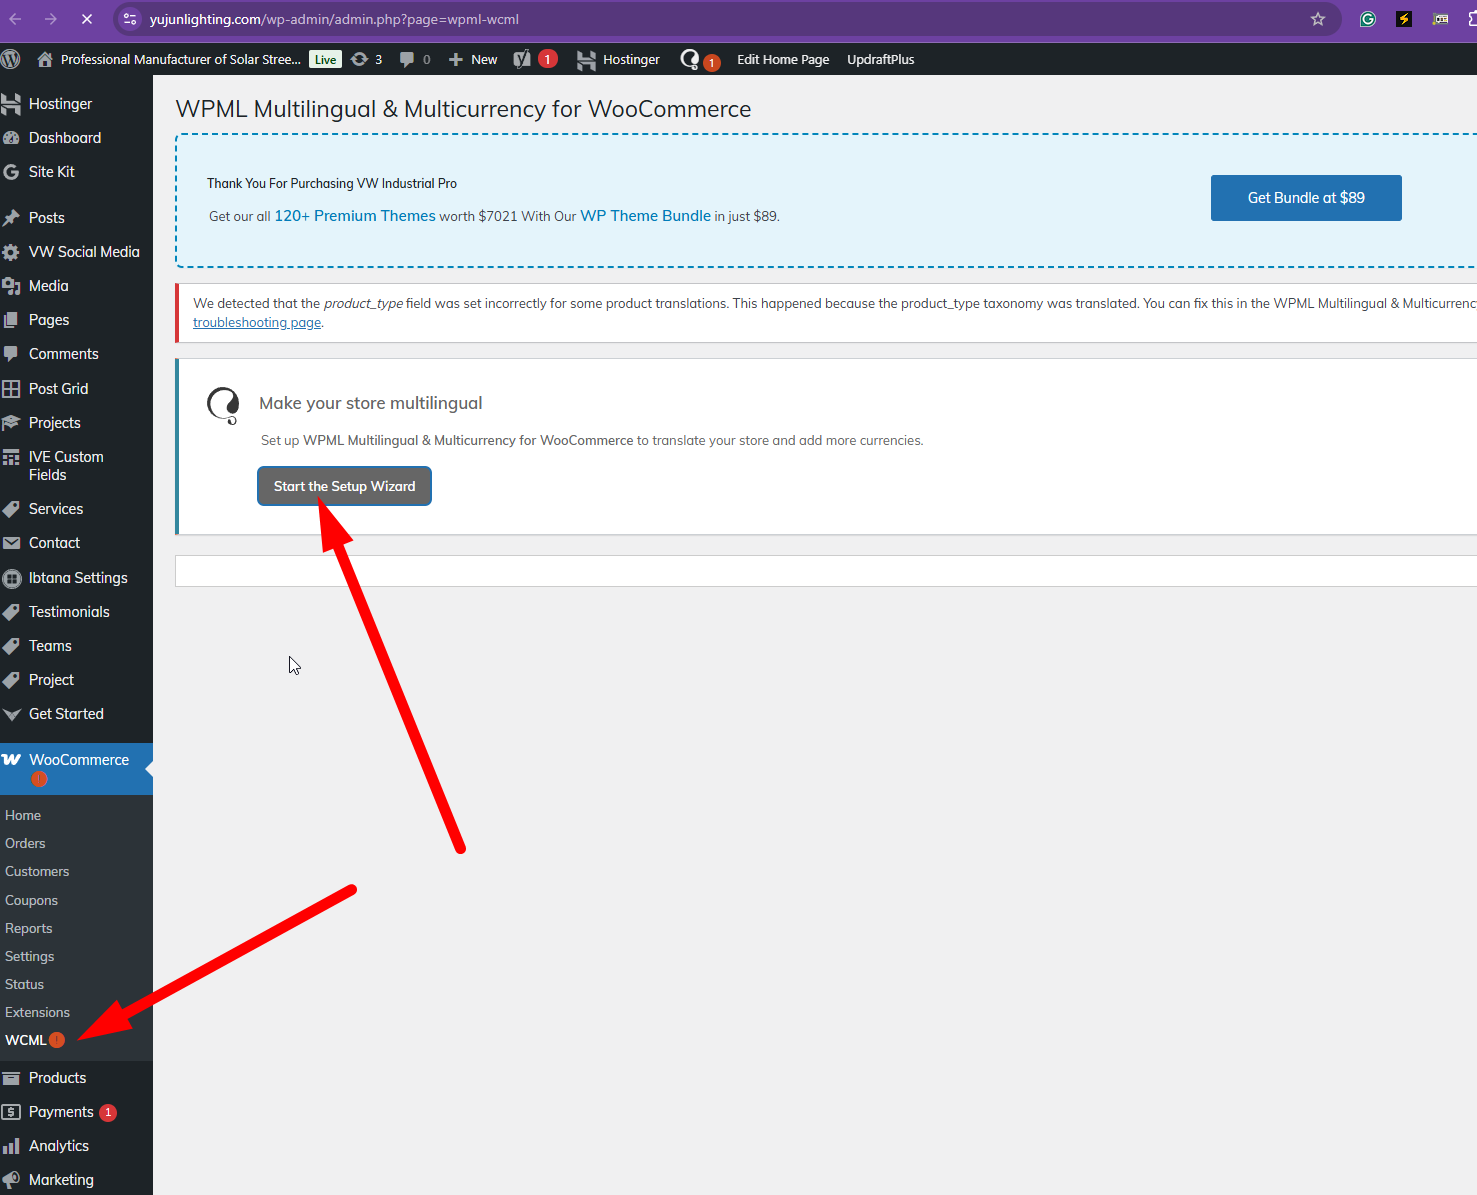Click the Products archive icon

12,1078
